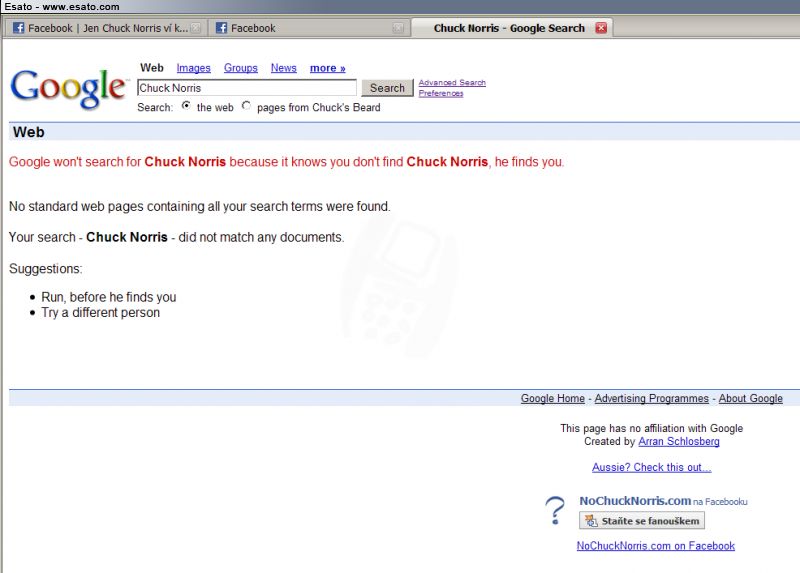Close the second Facebook tab

click(x=398, y=28)
